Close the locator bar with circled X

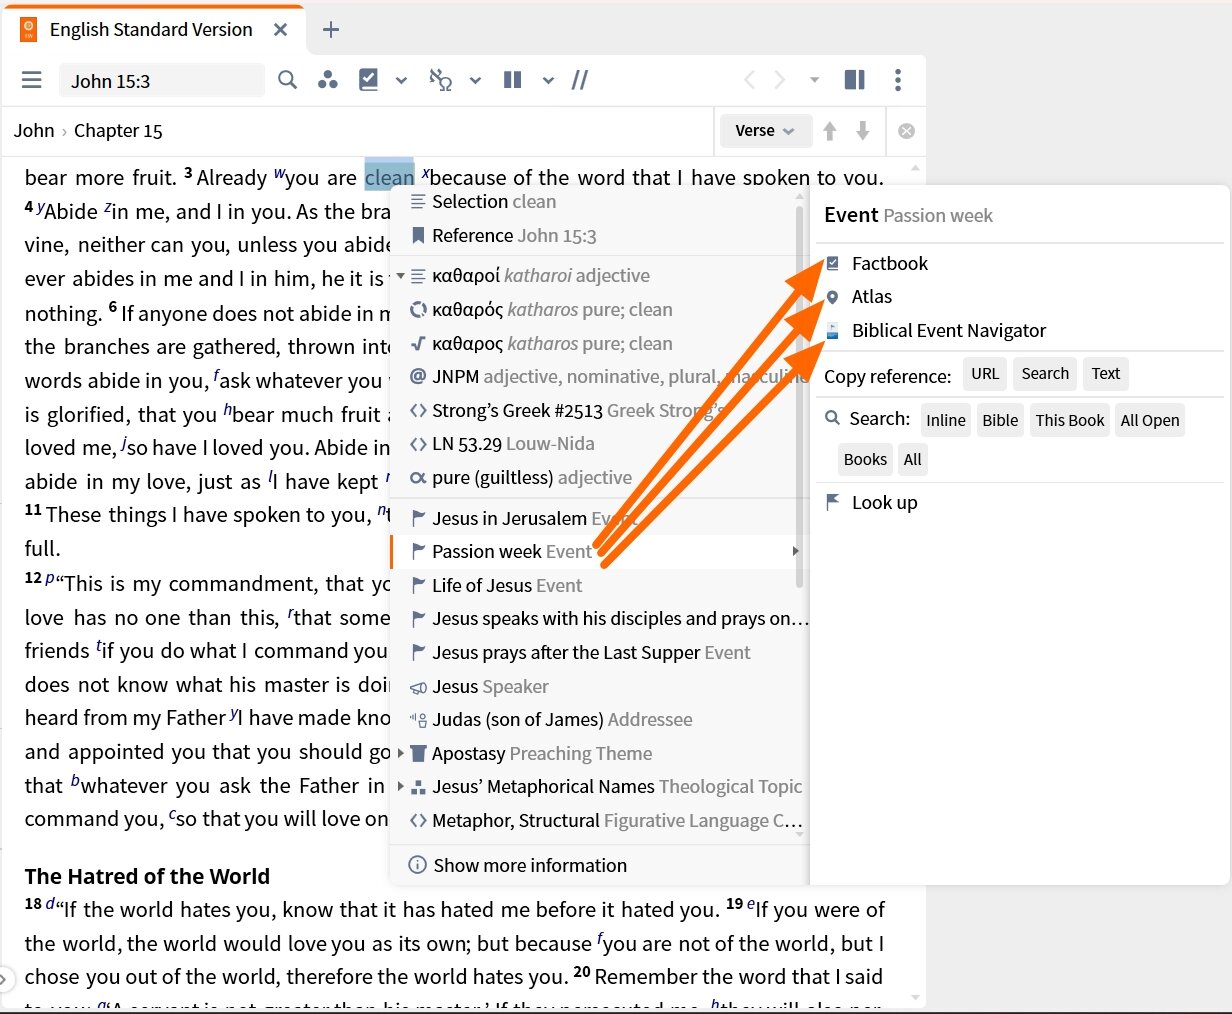906,131
